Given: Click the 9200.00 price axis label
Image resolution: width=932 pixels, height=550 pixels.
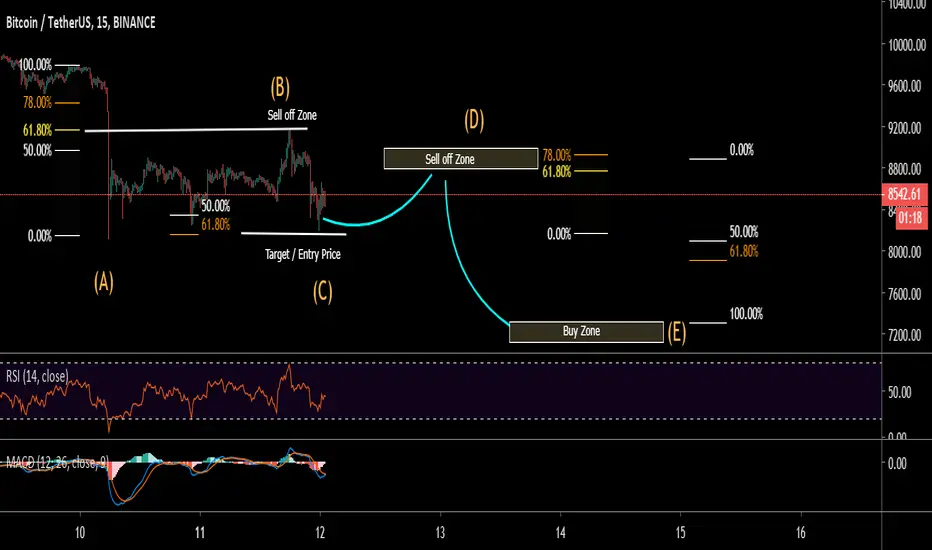Looking at the screenshot, I should [906, 128].
